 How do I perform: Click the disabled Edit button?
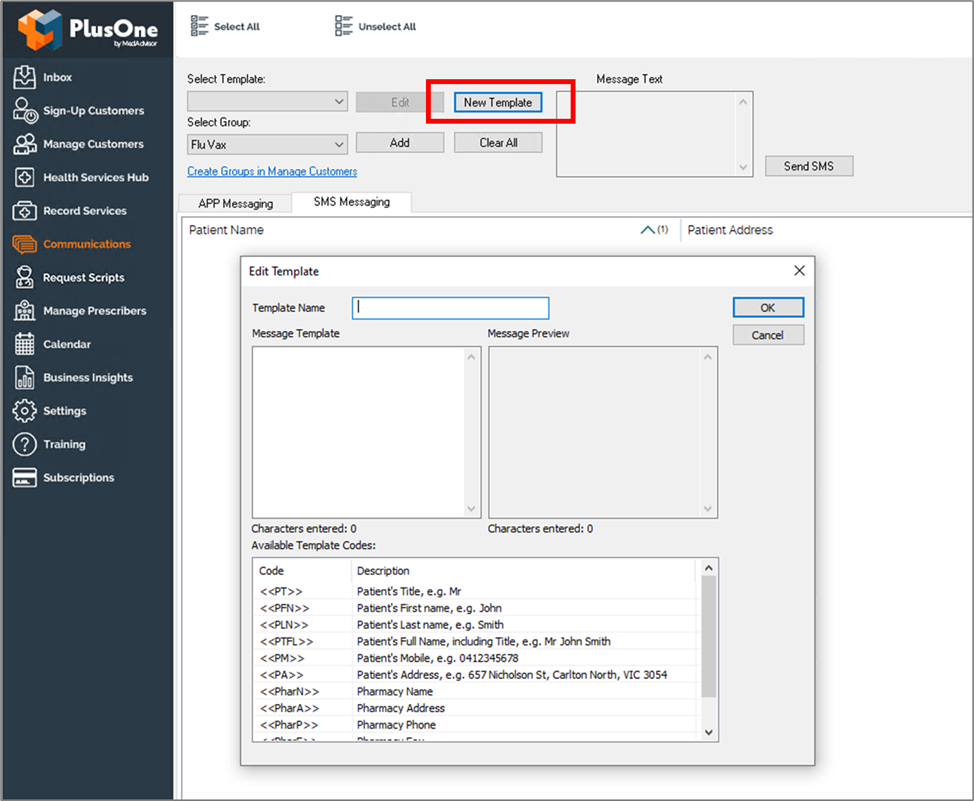(400, 103)
